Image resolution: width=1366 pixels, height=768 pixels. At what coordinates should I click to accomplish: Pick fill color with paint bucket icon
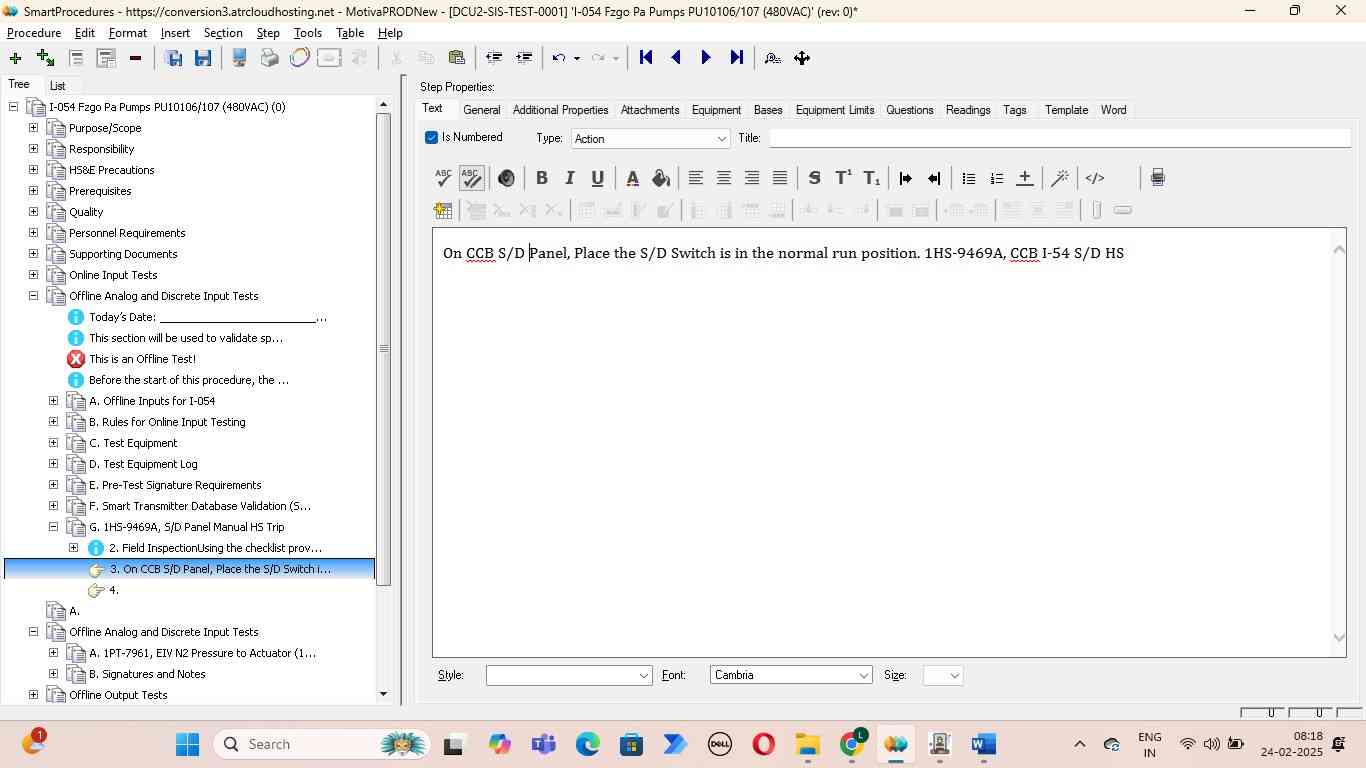pyautogui.click(x=661, y=178)
